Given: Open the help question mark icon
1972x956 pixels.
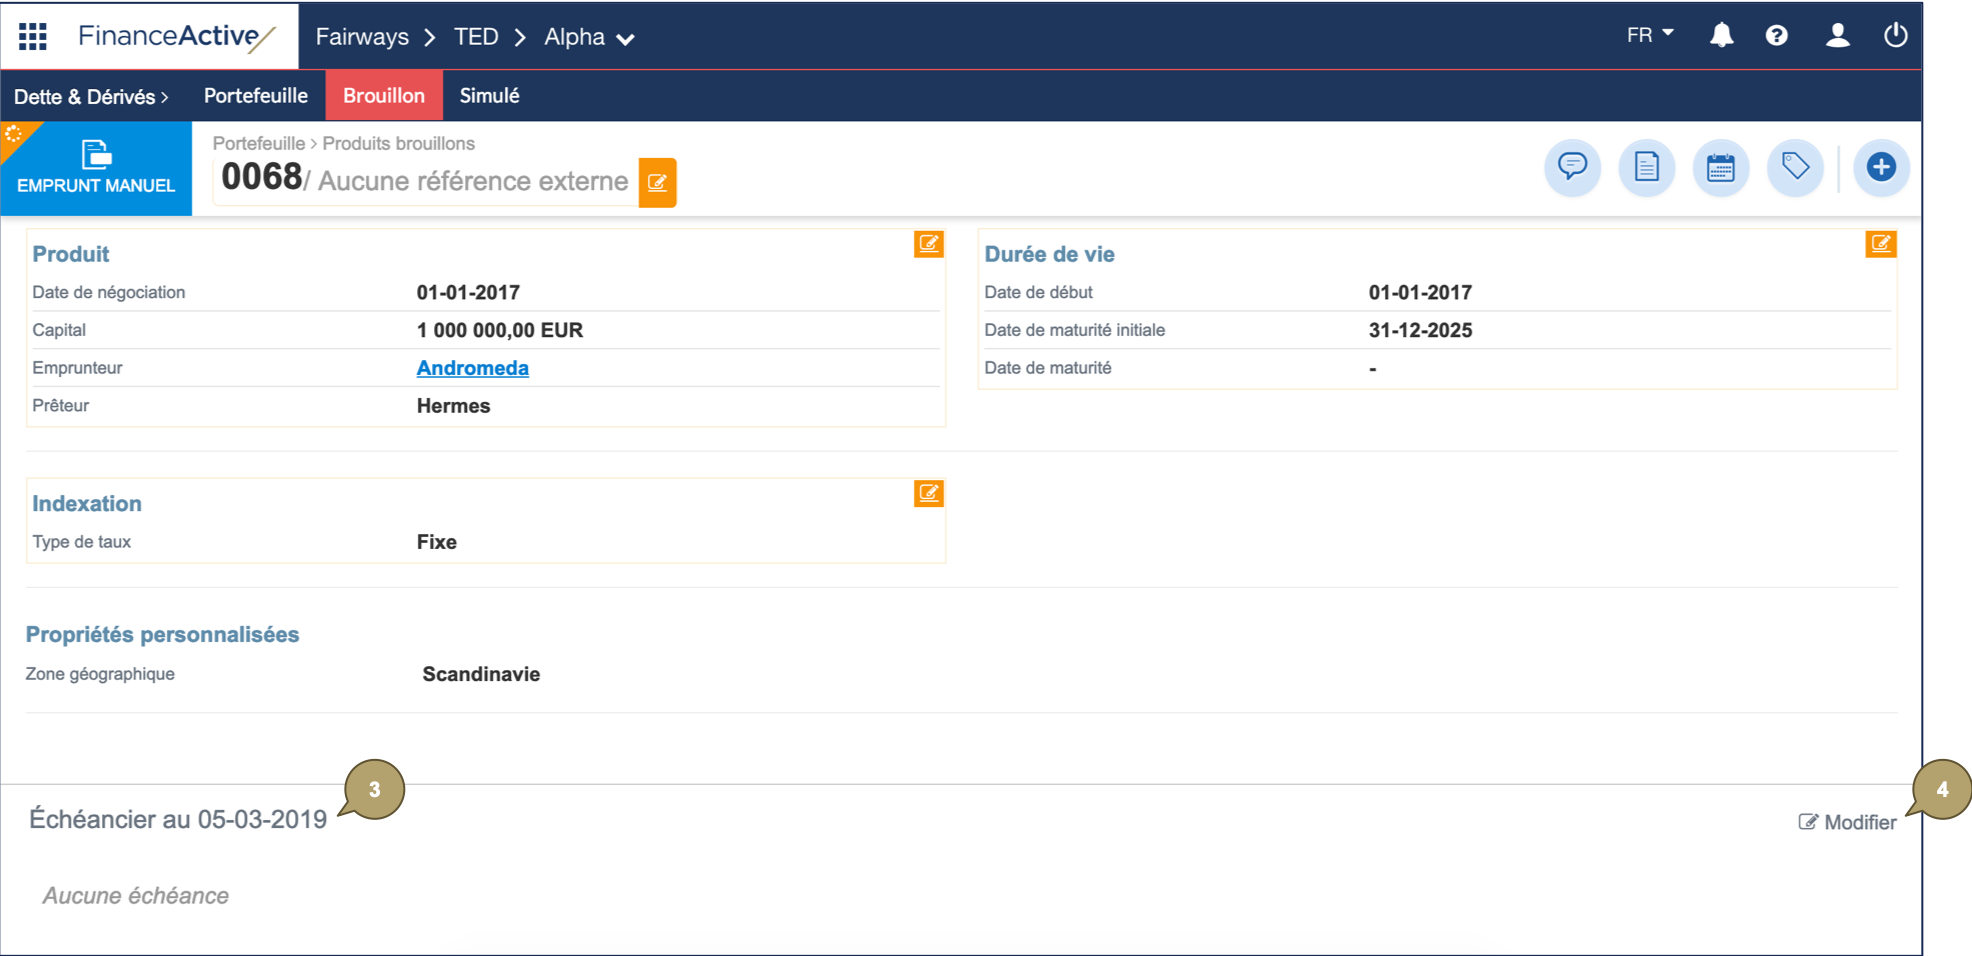Looking at the screenshot, I should pyautogui.click(x=1778, y=34).
